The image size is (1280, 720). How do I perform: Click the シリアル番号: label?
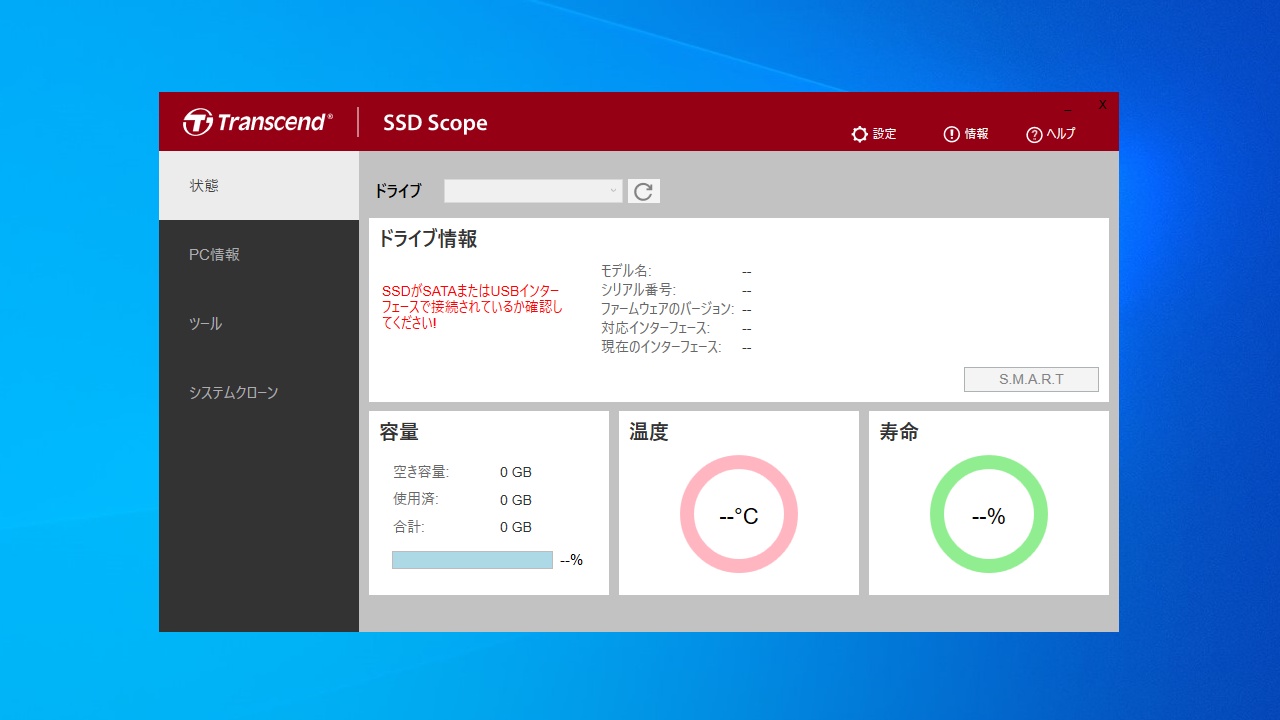638,290
